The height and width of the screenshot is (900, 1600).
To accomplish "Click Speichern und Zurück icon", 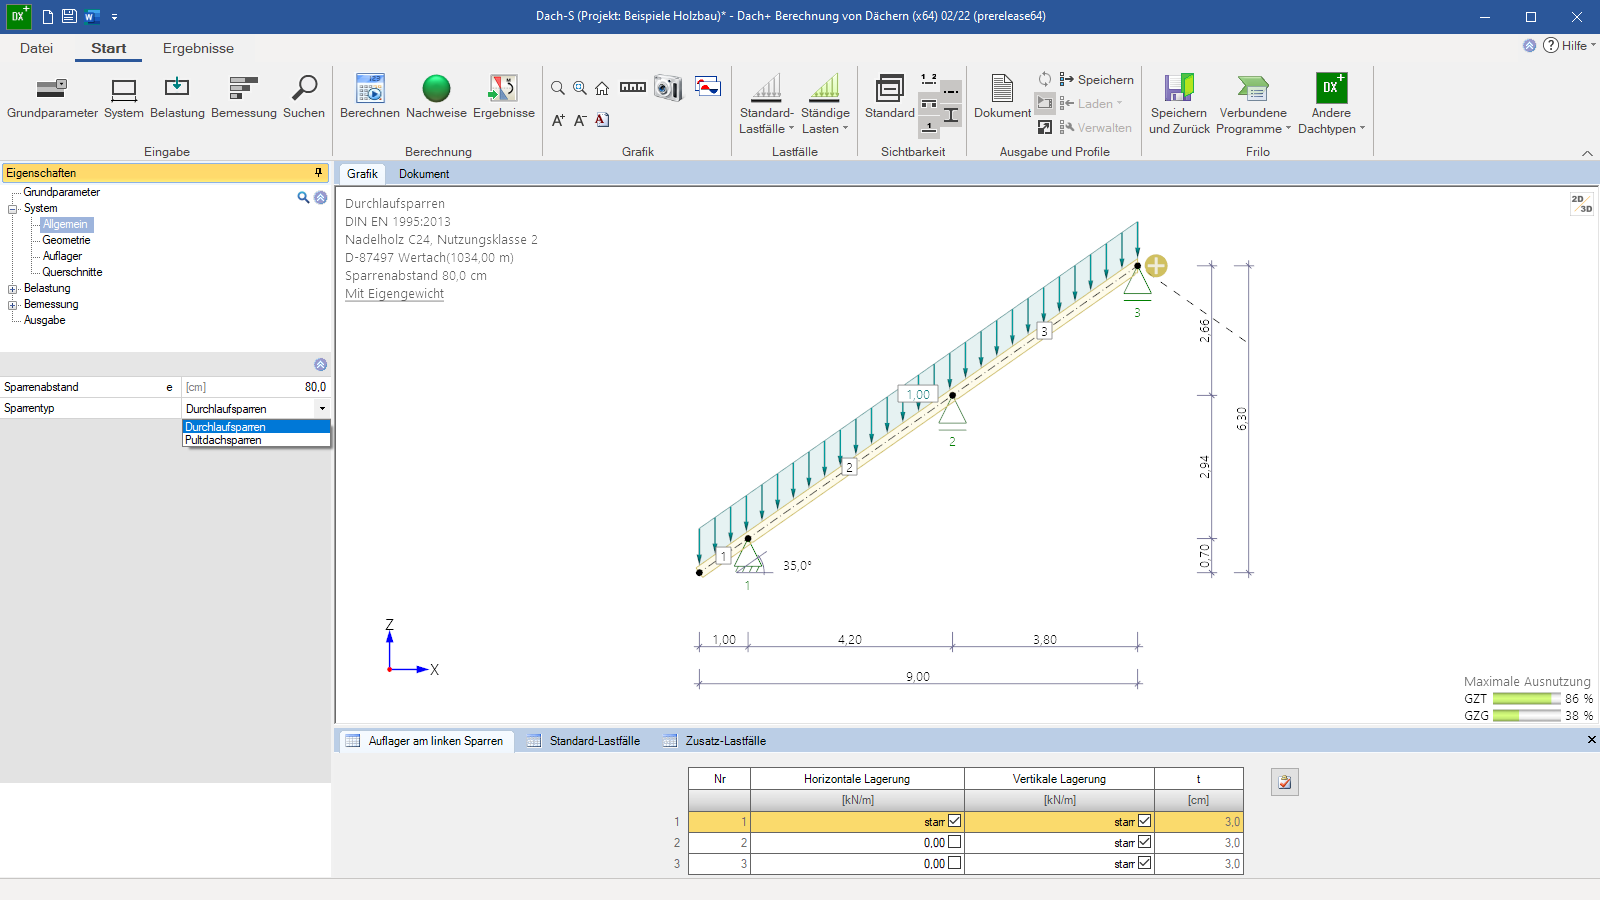I will coord(1179,88).
